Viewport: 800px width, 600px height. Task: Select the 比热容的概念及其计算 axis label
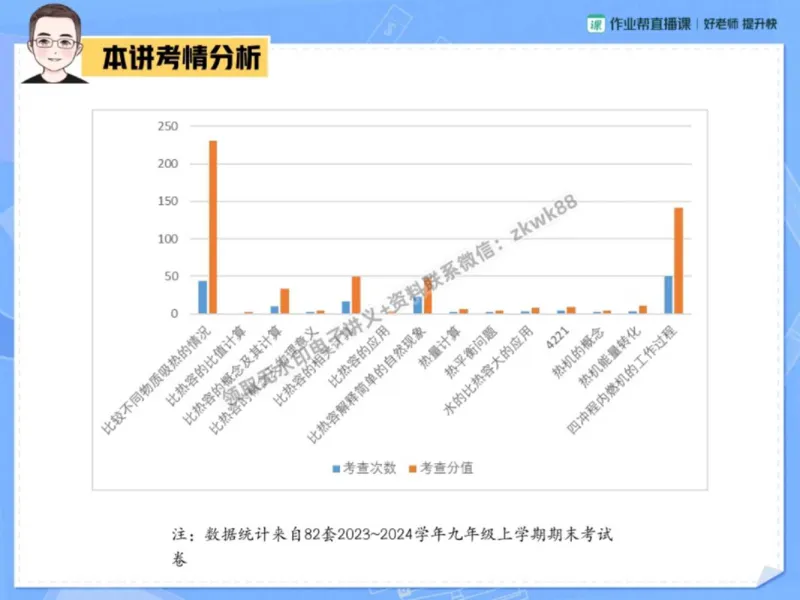click(233, 374)
